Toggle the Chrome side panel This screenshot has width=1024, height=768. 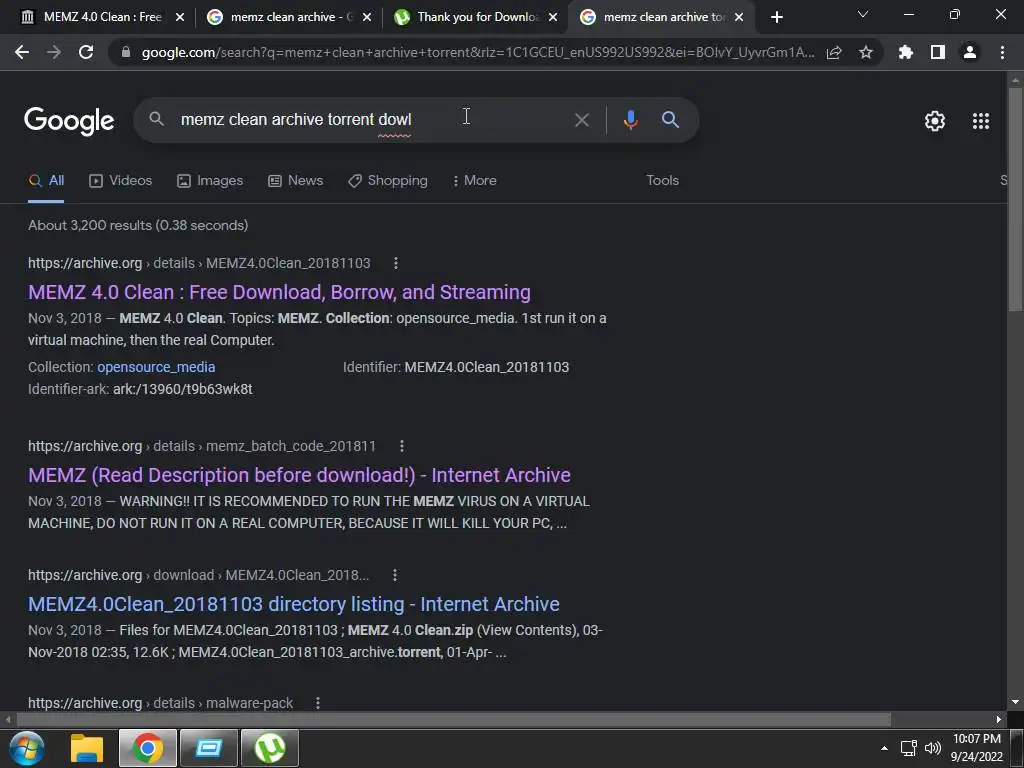click(x=938, y=52)
